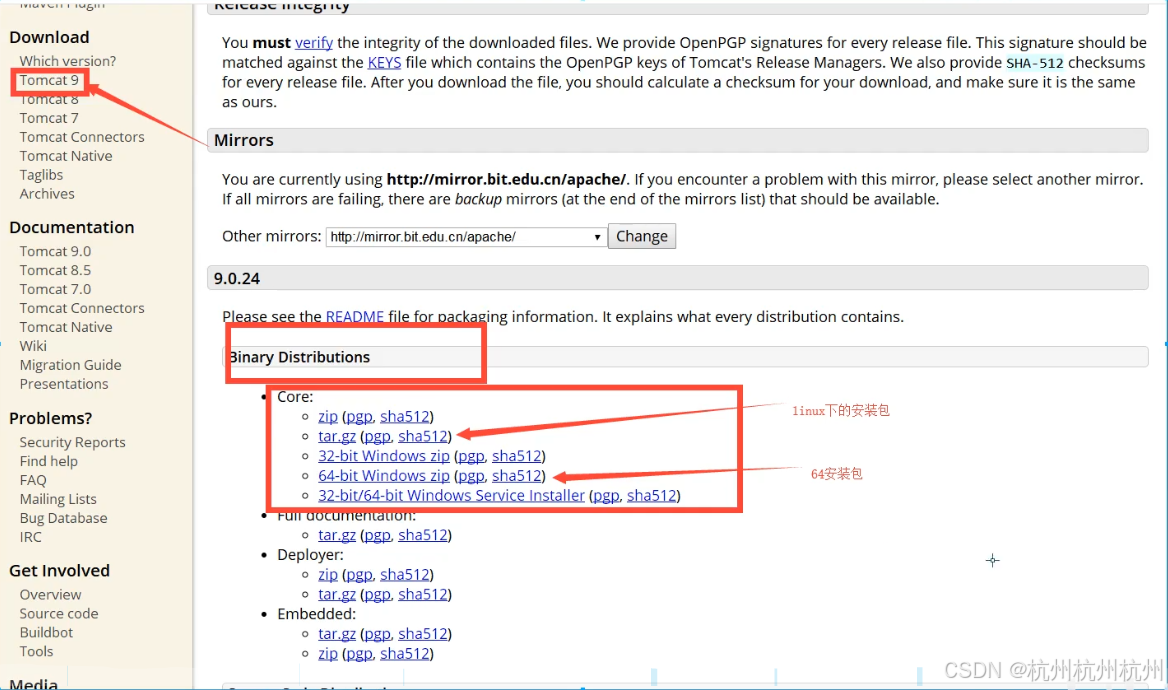Download the Core zip distribution

[328, 417]
